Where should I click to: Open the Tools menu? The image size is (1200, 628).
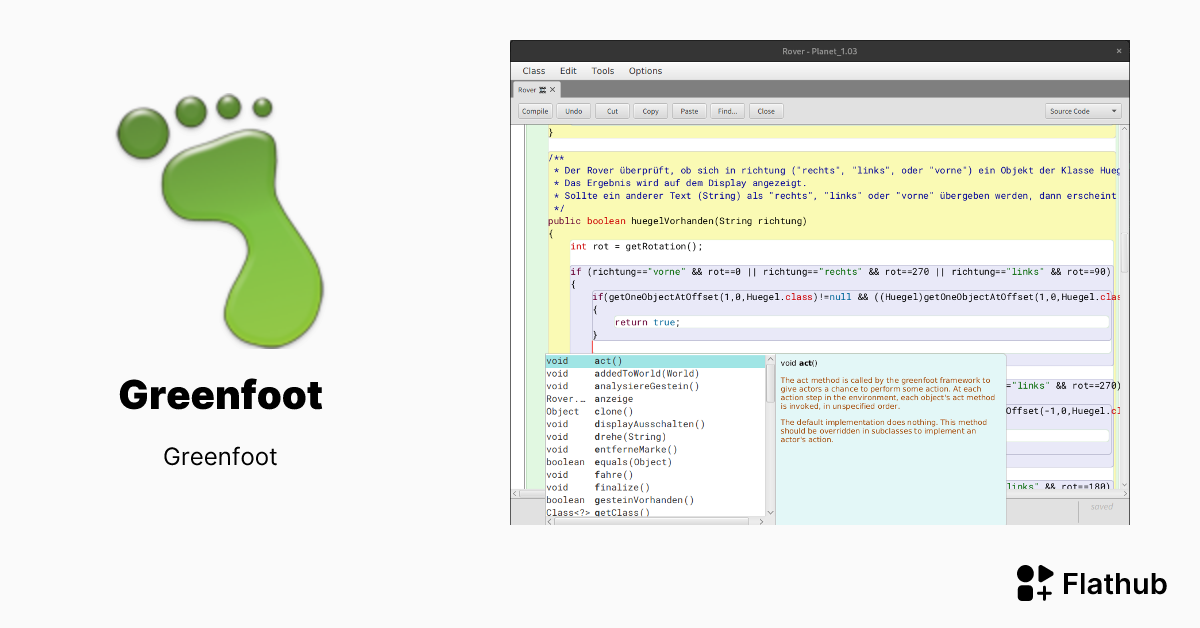tap(603, 70)
